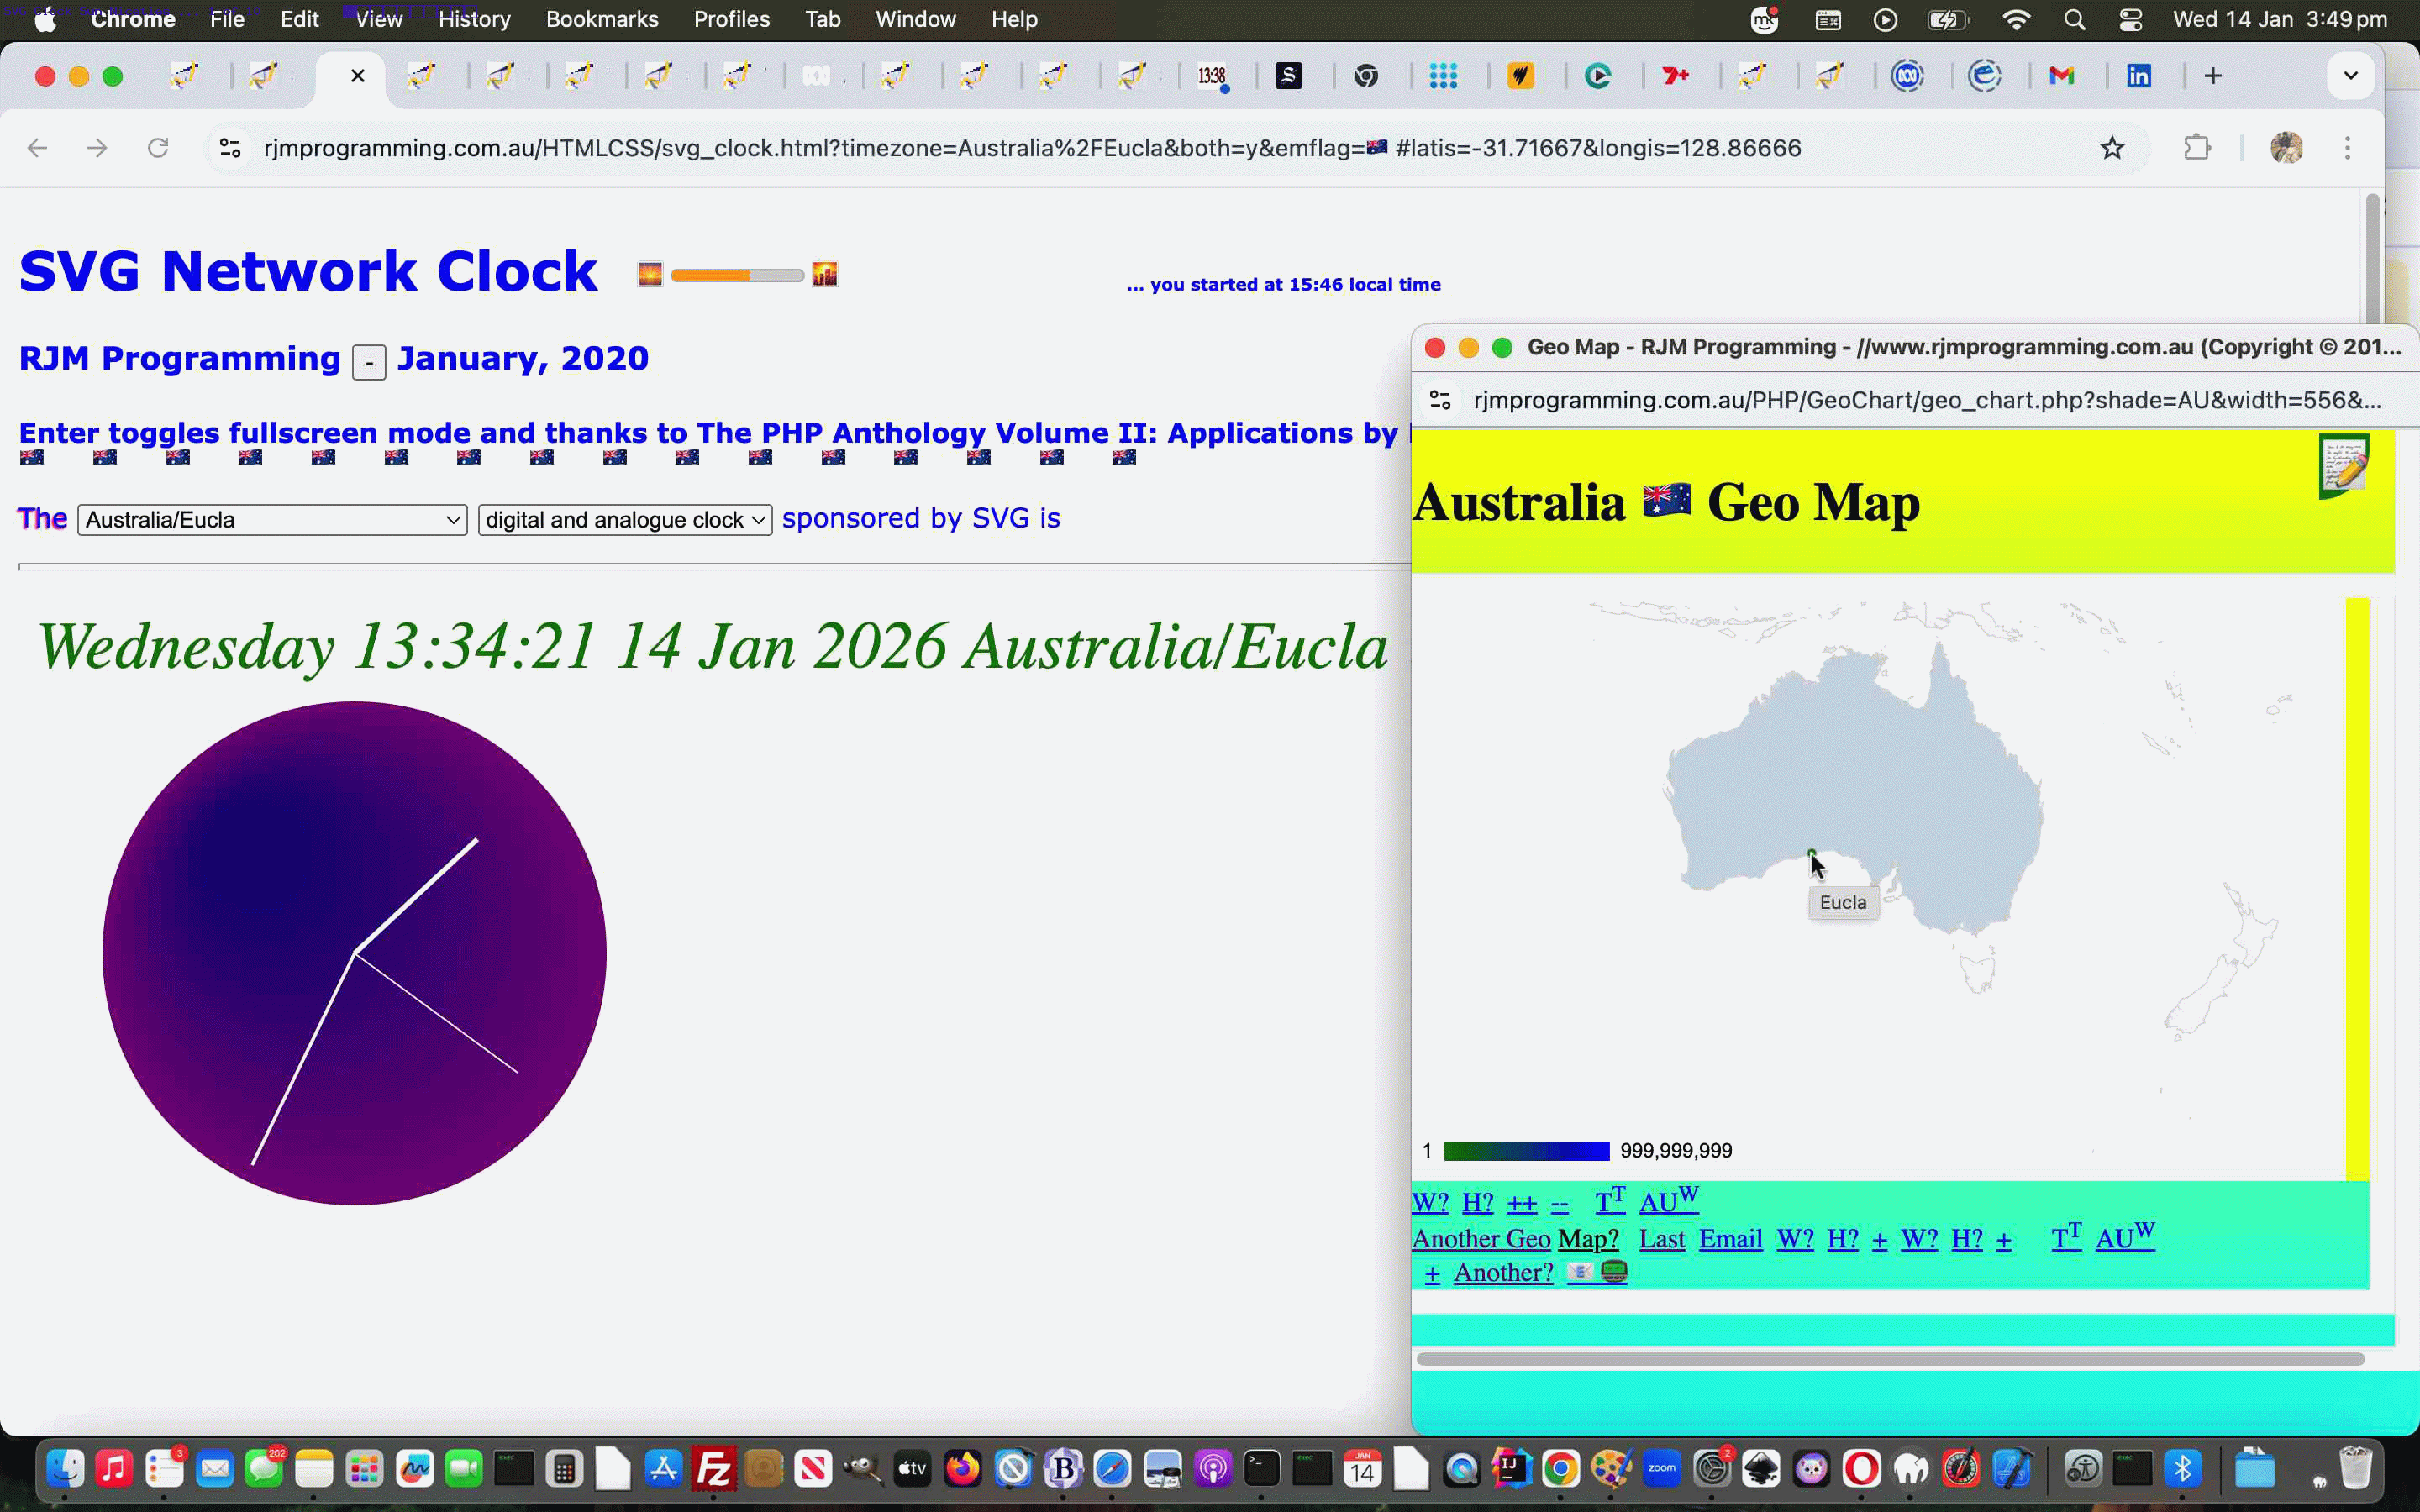Image resolution: width=2420 pixels, height=1512 pixels.
Task: Click the Email link in the Geo Map window
Action: click(x=1730, y=1239)
